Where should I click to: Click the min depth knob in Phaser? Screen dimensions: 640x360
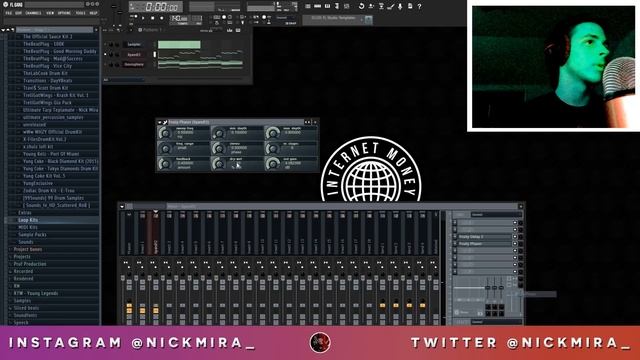pos(219,133)
